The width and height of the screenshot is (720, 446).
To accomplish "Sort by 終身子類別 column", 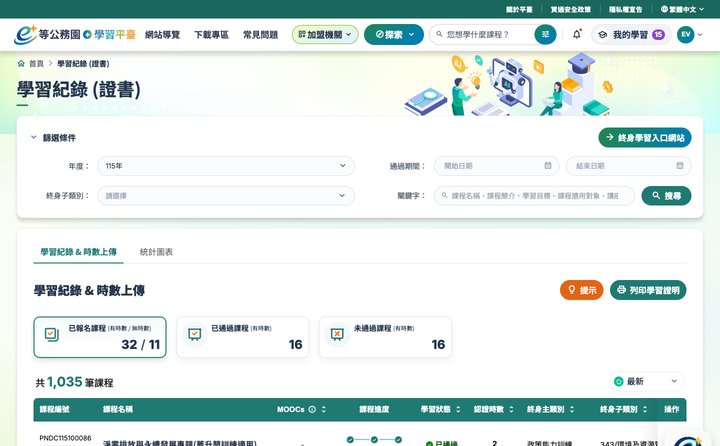I will tap(645, 409).
